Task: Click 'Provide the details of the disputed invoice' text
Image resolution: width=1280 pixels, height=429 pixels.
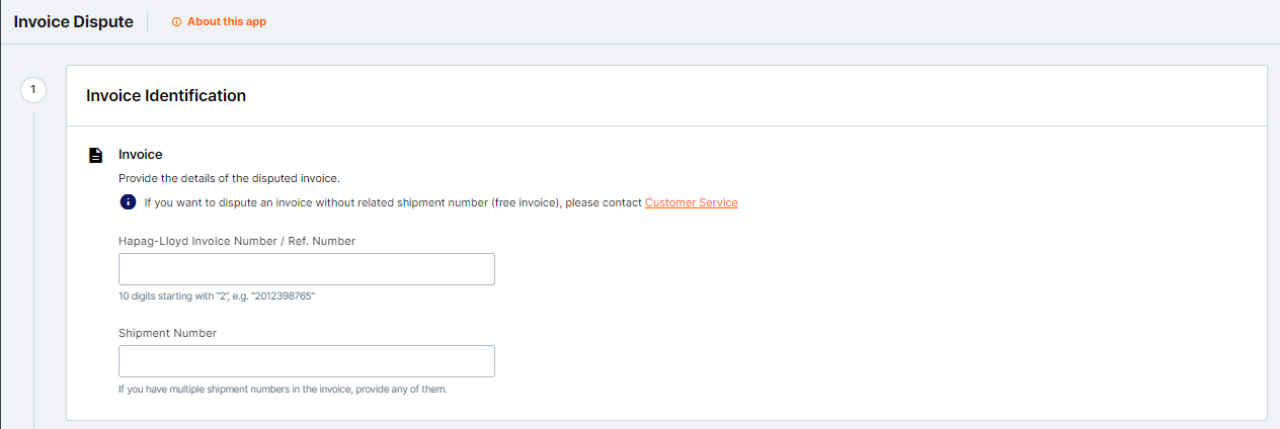Action: (229, 178)
